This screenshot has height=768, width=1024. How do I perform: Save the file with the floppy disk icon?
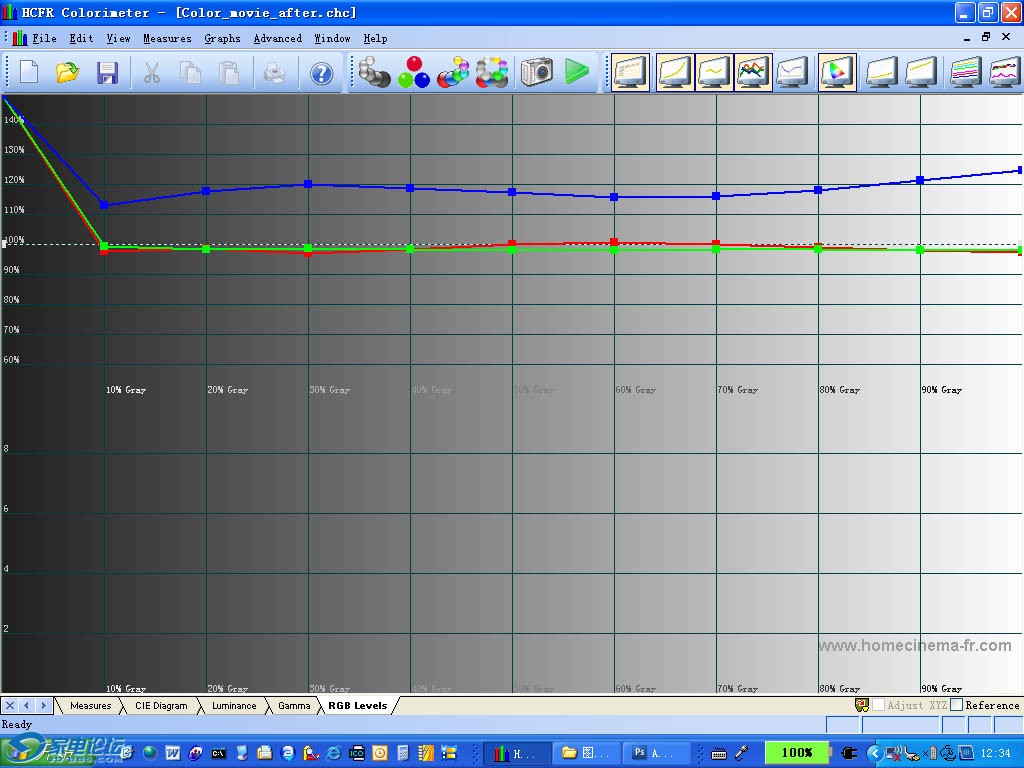[107, 73]
